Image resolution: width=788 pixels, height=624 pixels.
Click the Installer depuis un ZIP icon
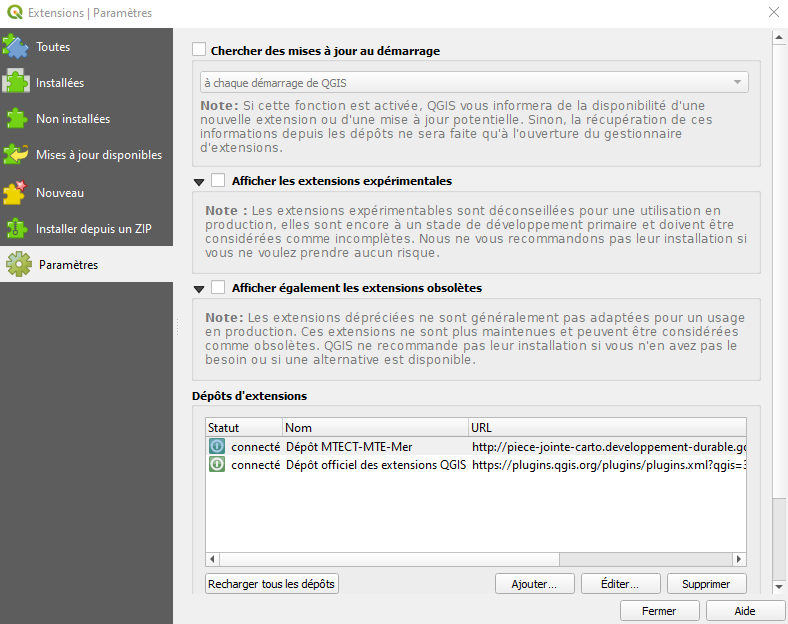16,229
